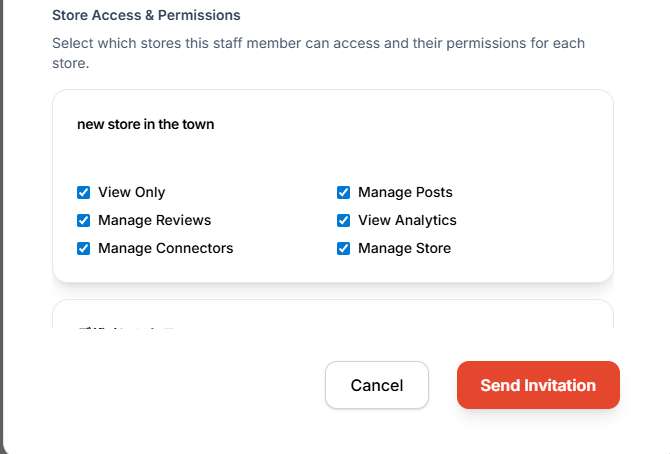Toggle the Manage Store checkbox
670x454 pixels.
[344, 248]
